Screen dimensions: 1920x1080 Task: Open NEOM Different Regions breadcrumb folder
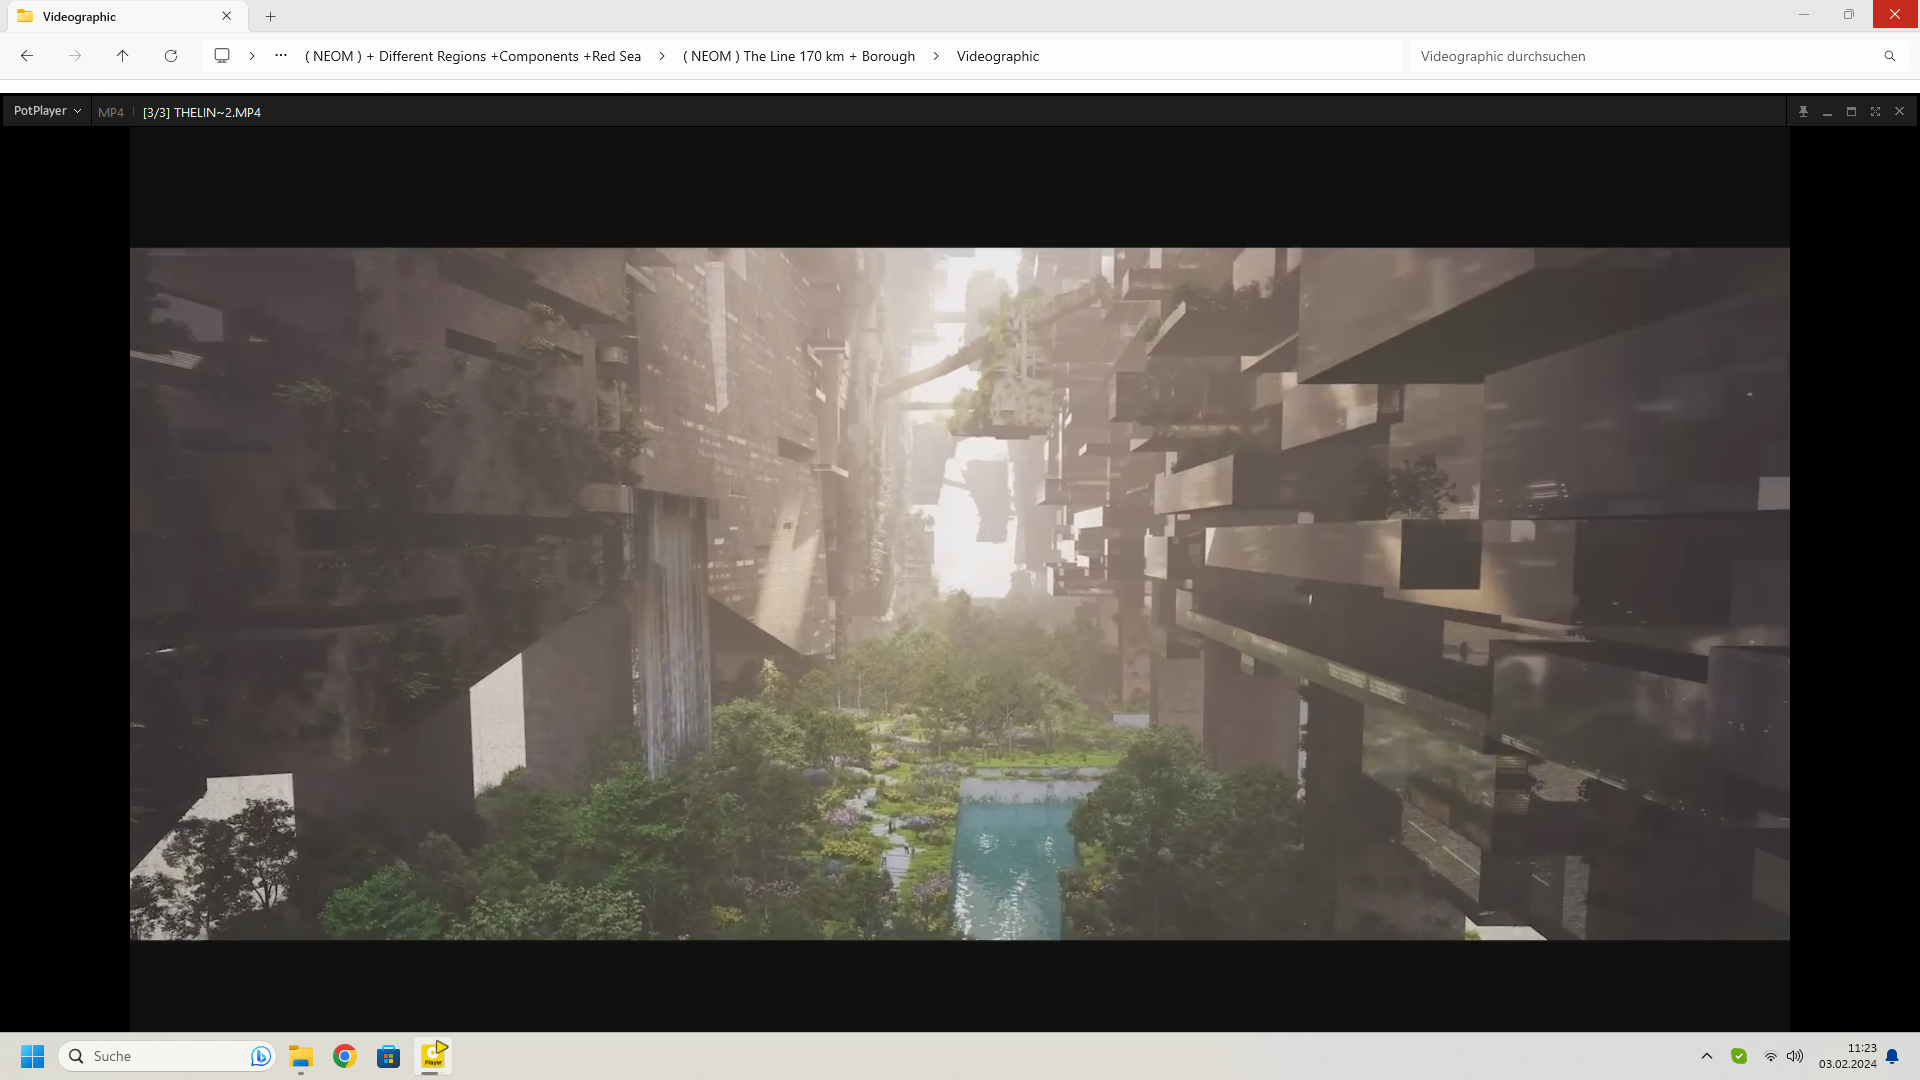(473, 56)
